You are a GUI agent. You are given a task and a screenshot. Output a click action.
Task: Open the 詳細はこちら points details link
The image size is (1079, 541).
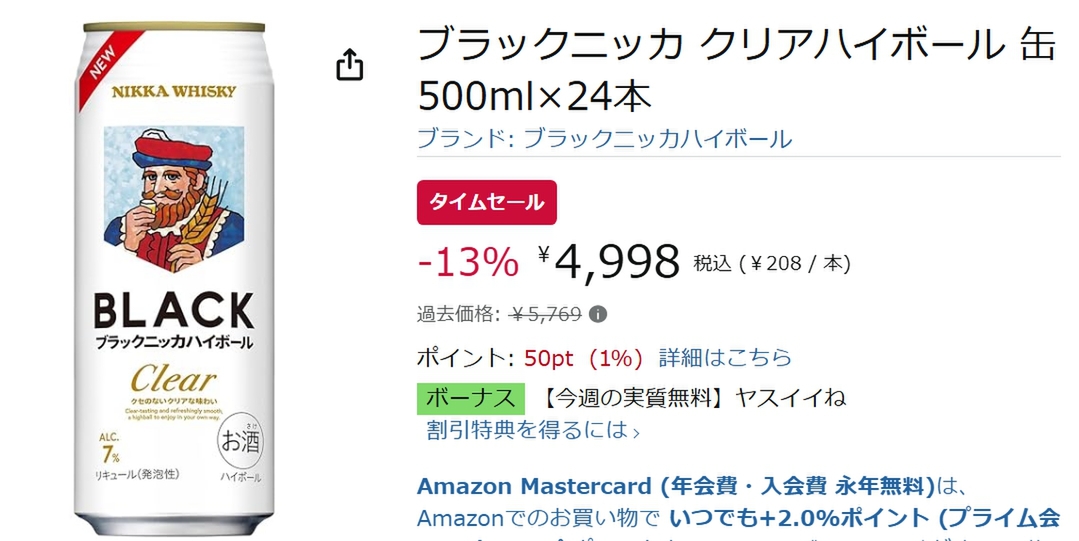(x=725, y=357)
